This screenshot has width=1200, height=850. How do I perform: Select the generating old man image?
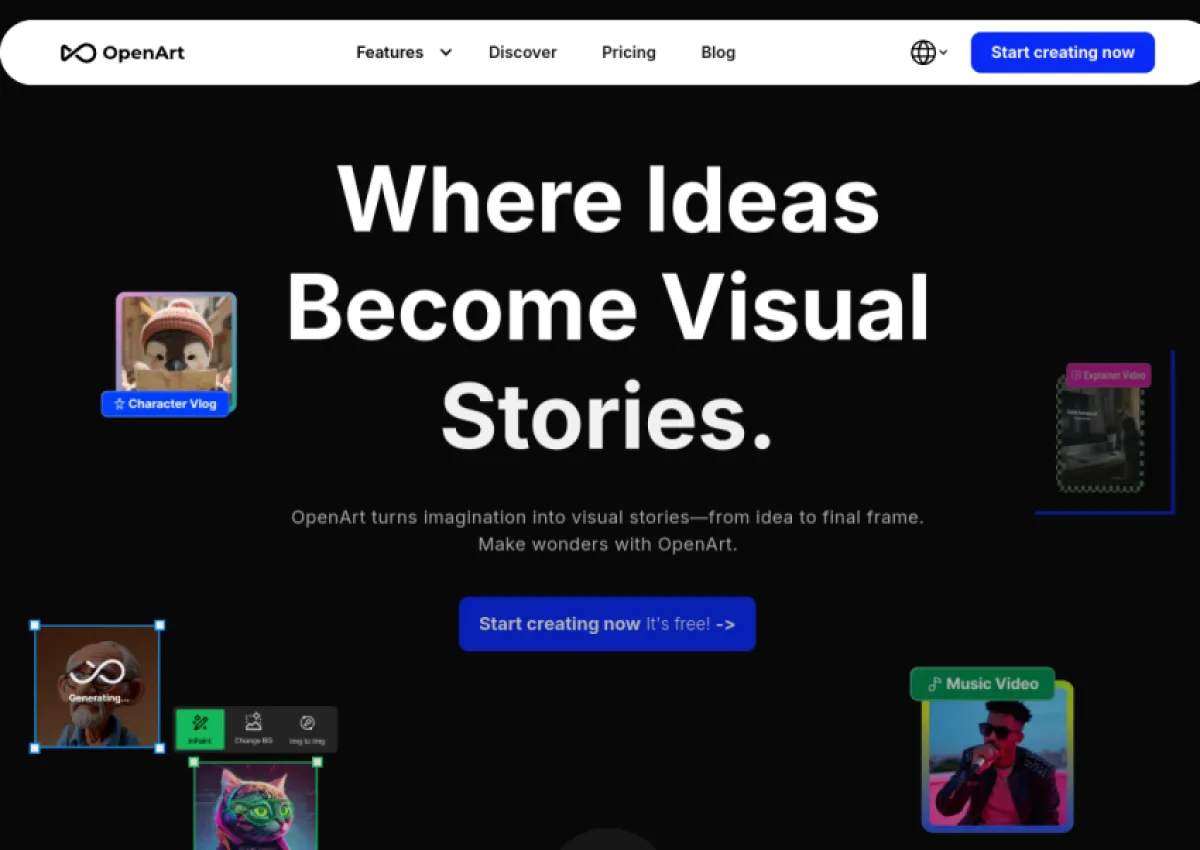tap(97, 686)
